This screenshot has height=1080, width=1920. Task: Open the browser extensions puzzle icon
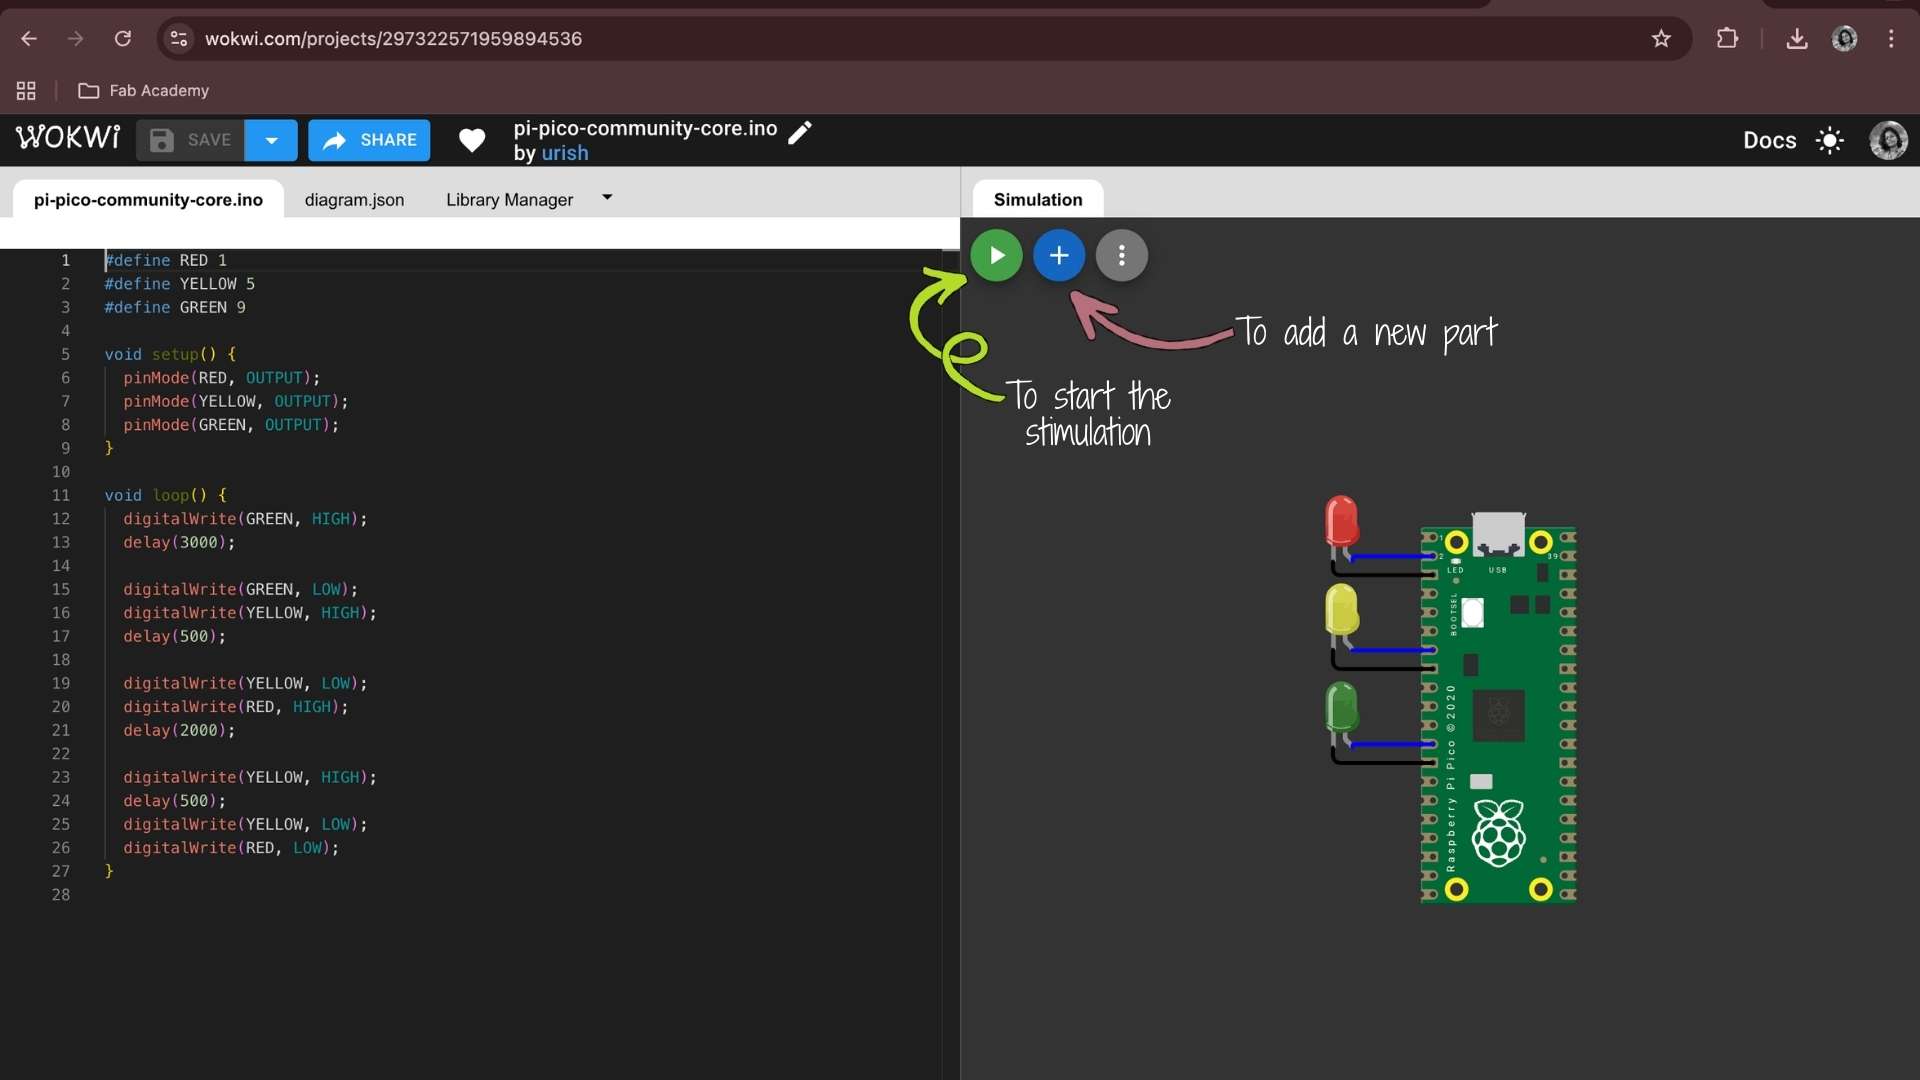[x=1727, y=39]
